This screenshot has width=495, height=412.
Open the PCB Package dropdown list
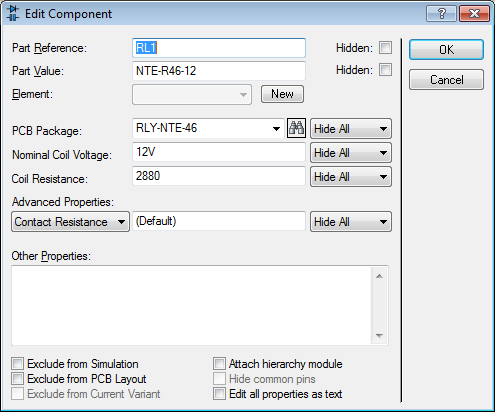[276, 129]
